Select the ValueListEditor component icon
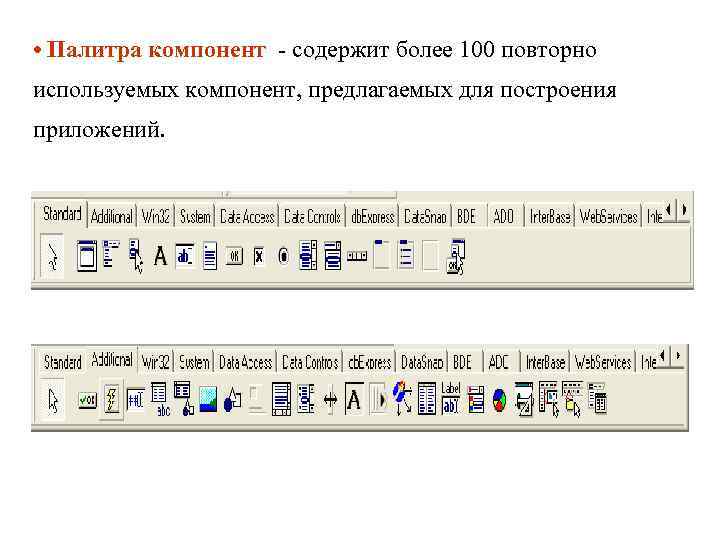Image resolution: width=720 pixels, height=540 pixels. pyautogui.click(x=427, y=399)
